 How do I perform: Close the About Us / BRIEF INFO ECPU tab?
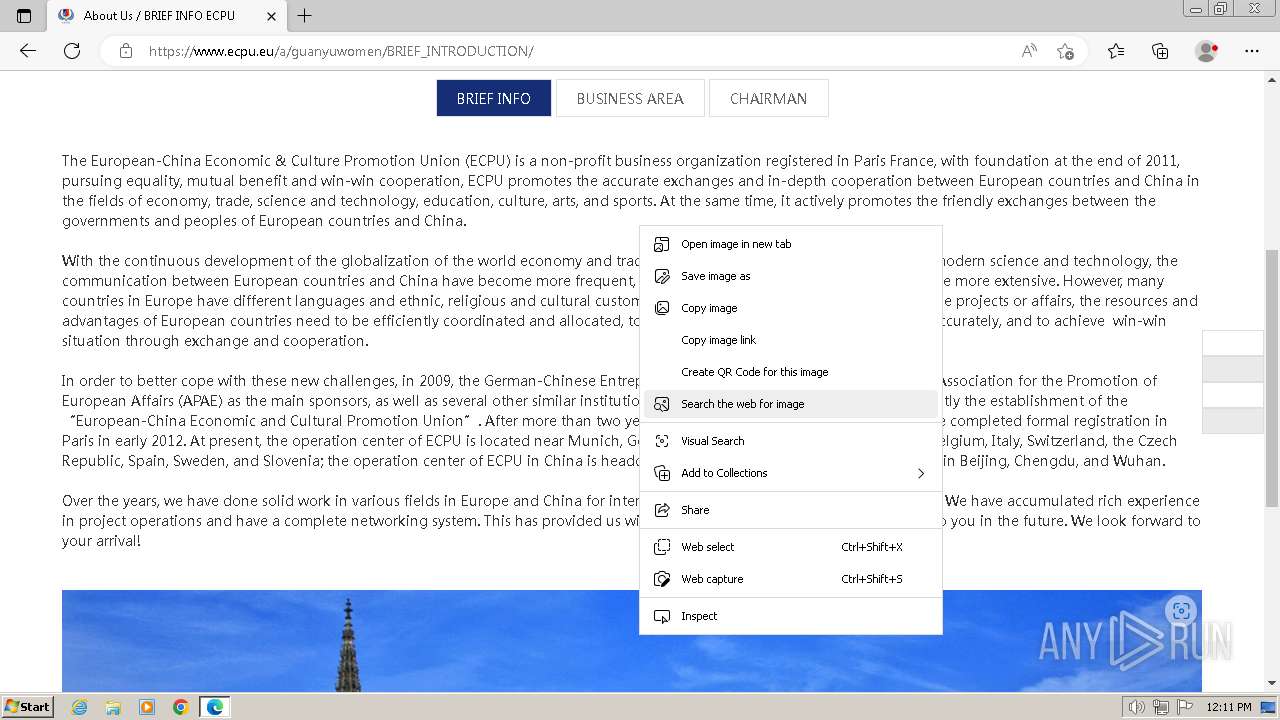click(272, 16)
